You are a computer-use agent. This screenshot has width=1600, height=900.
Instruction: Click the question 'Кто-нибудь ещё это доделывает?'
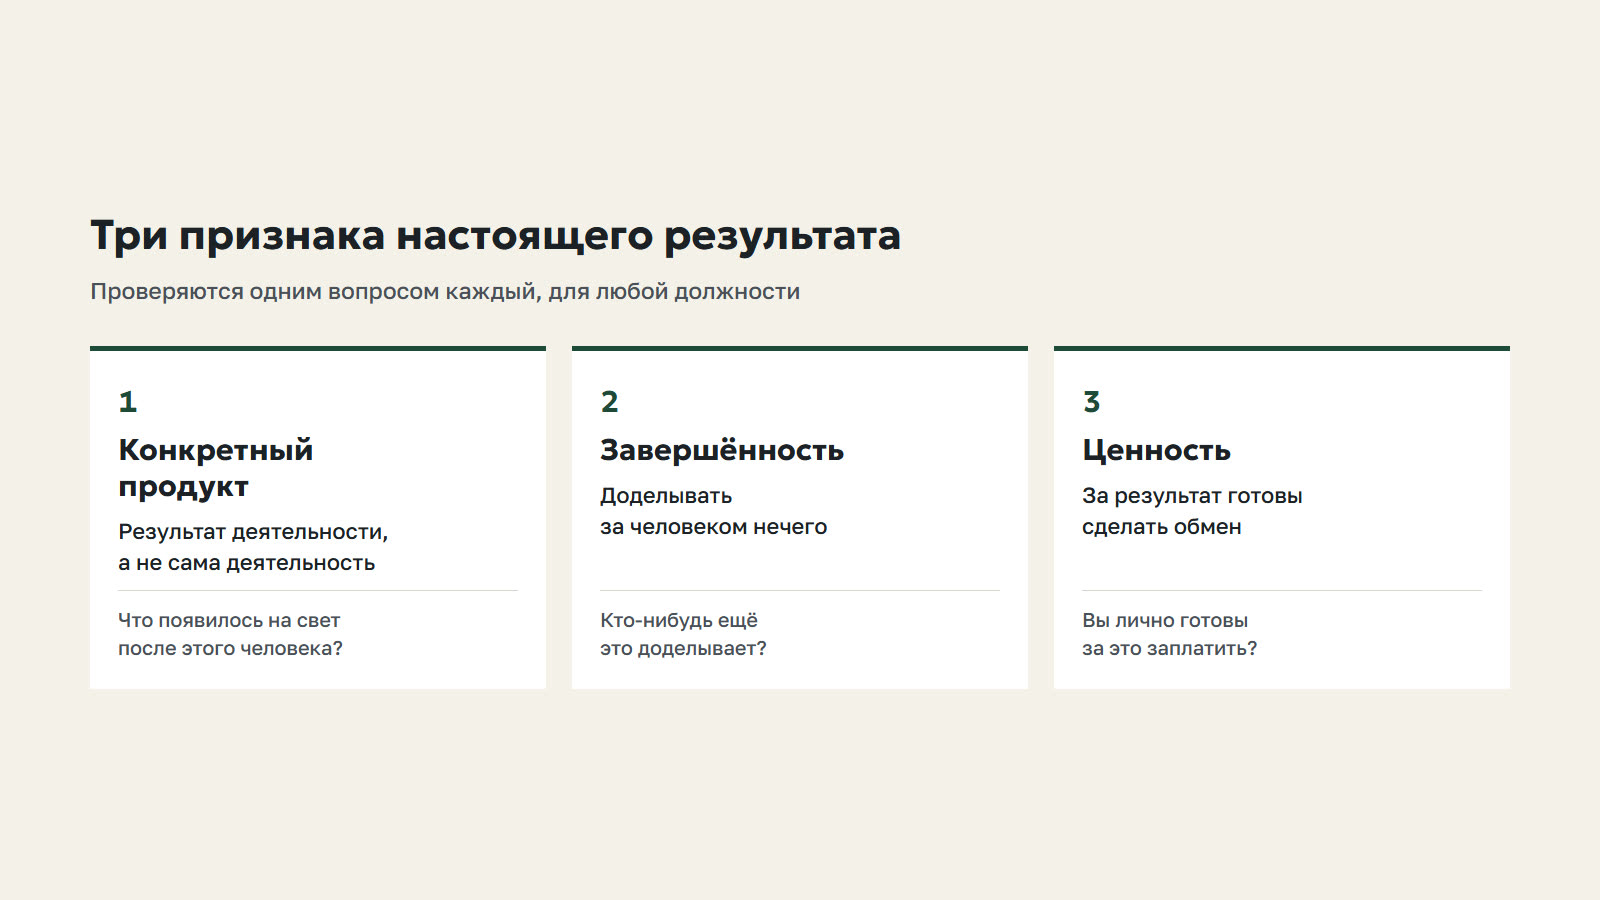[x=683, y=634]
